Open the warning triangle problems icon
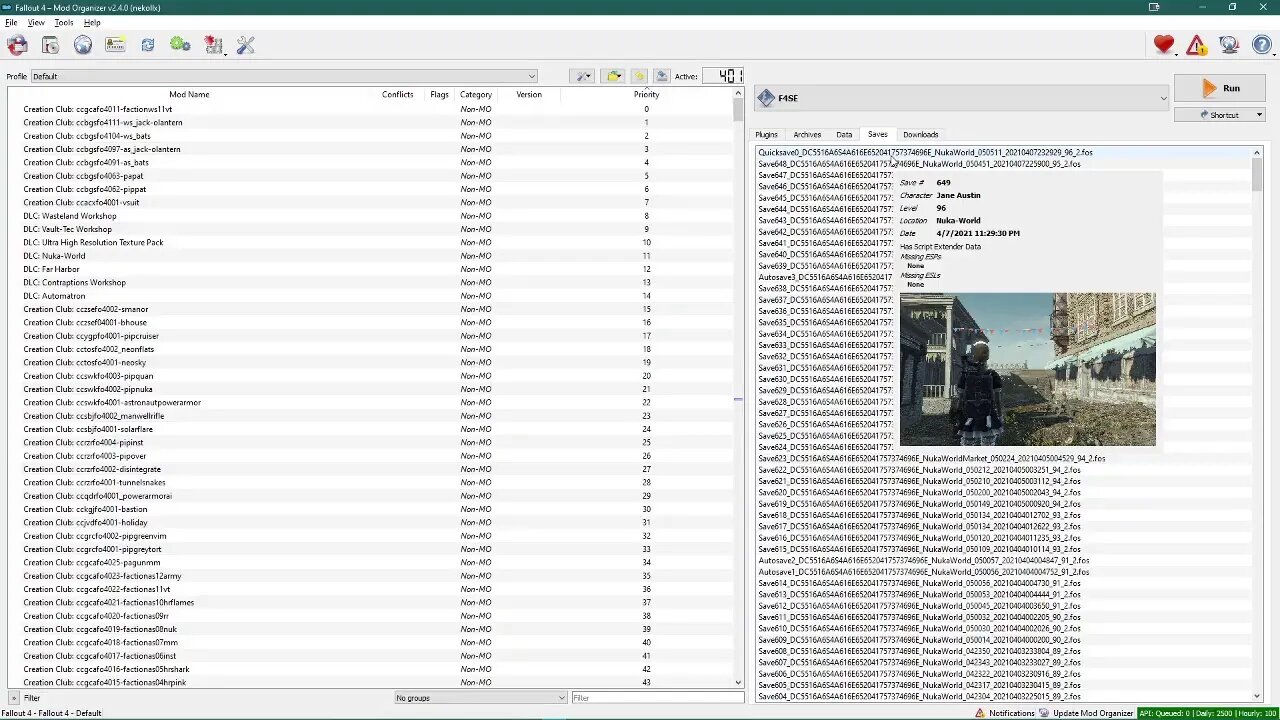Screen dimensions: 1280x720 (x=1196, y=45)
